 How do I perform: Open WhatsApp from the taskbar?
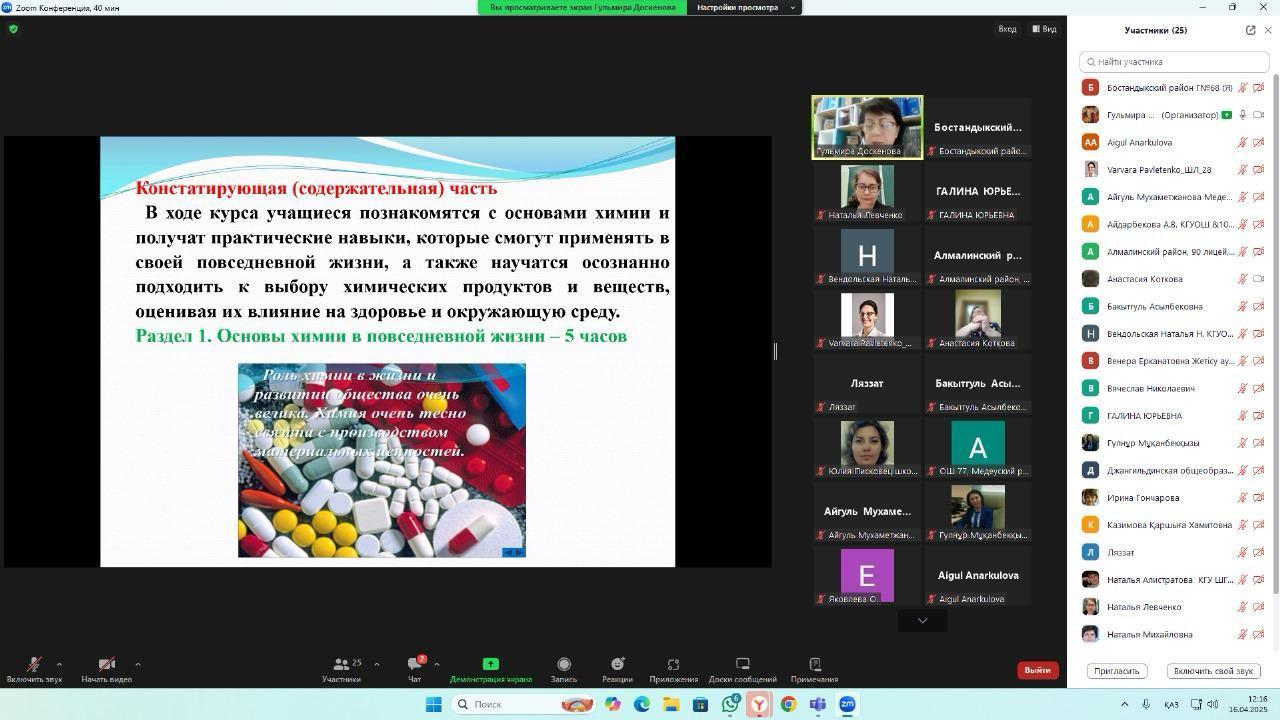[731, 704]
